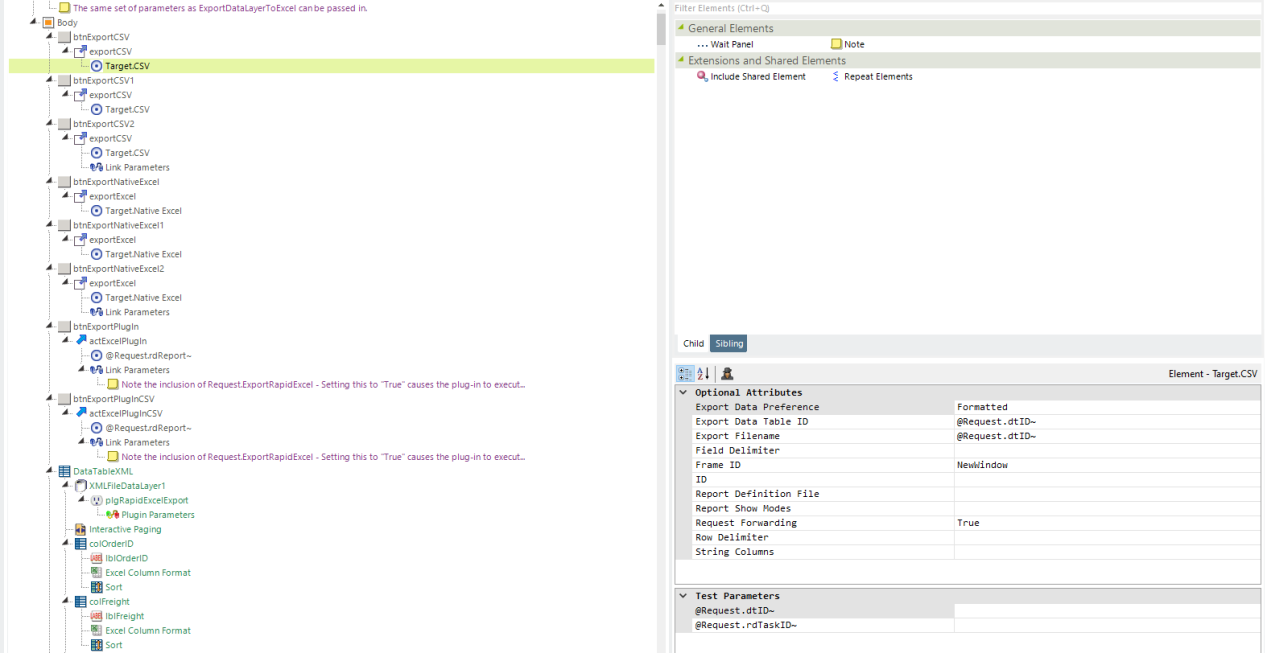Click the XMLFileDataLayer1 datalayer icon
This screenshot has height=653, width=1267.
(x=81, y=486)
